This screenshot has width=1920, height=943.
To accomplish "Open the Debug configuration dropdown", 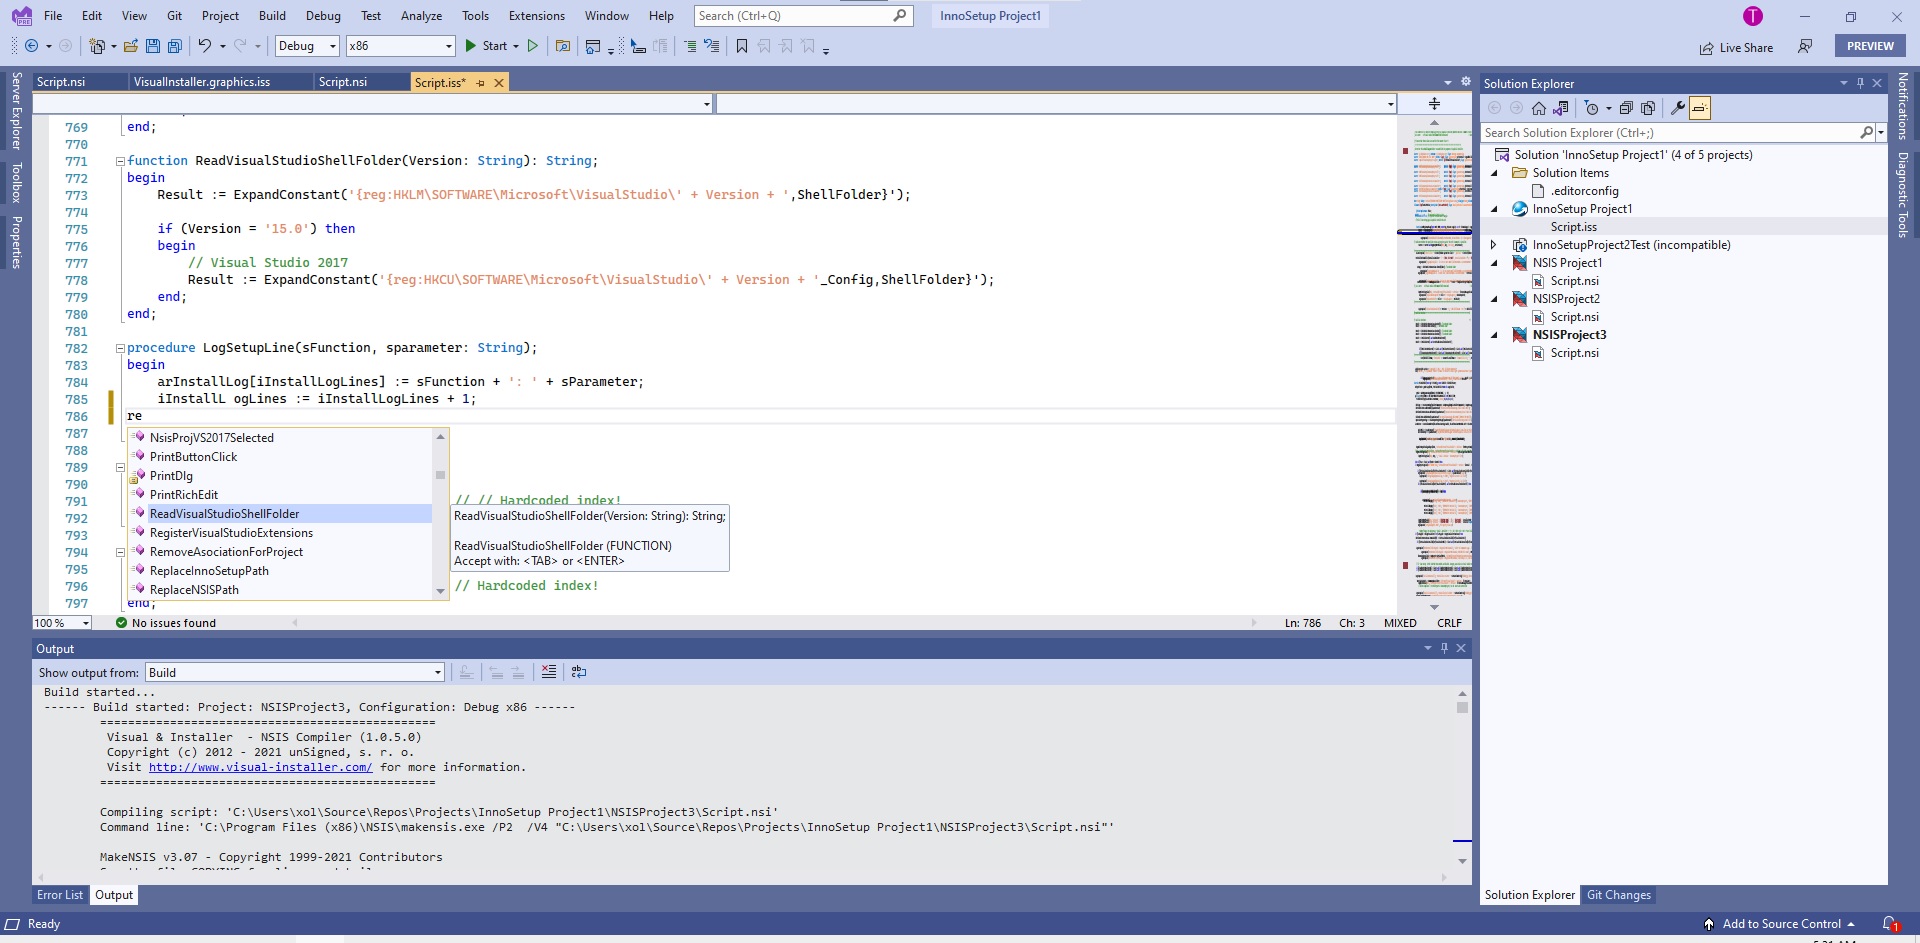I will click(x=307, y=46).
